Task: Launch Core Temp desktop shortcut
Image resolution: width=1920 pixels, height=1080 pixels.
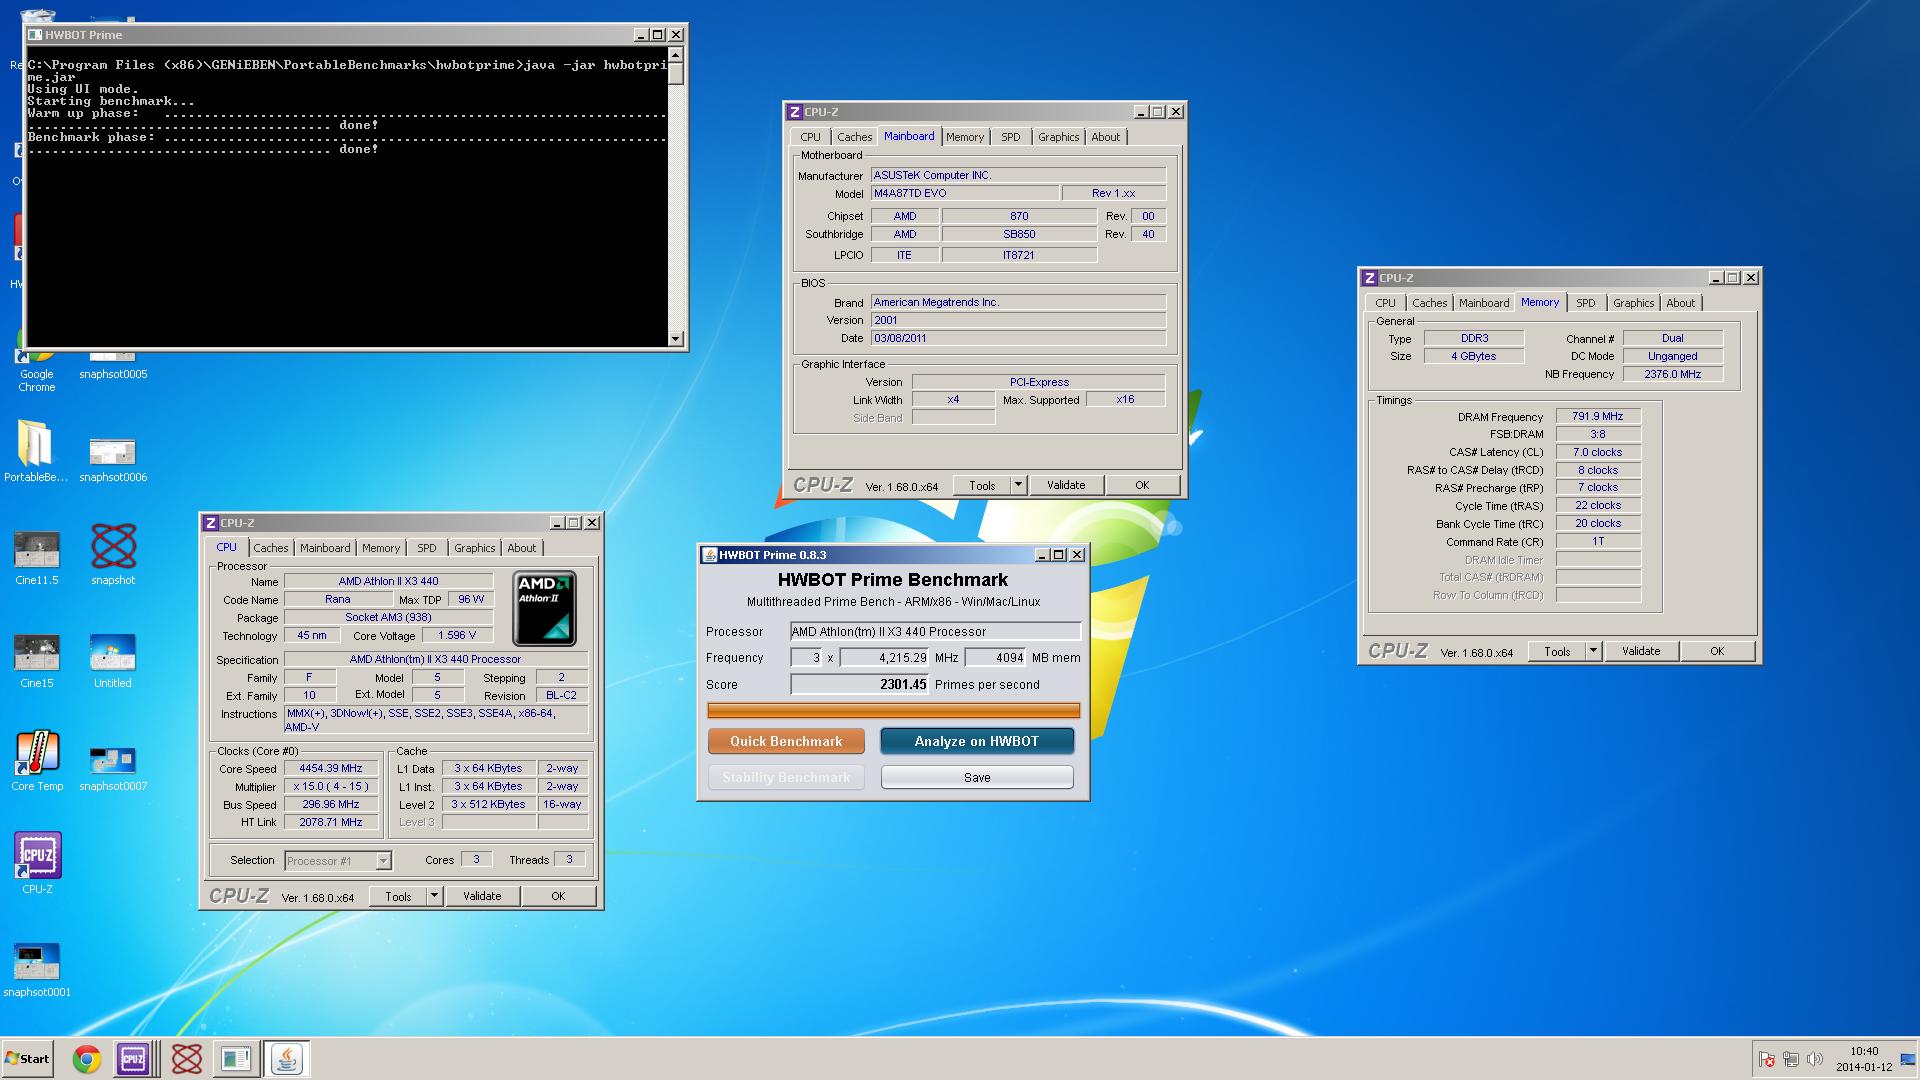Action: click(x=37, y=762)
